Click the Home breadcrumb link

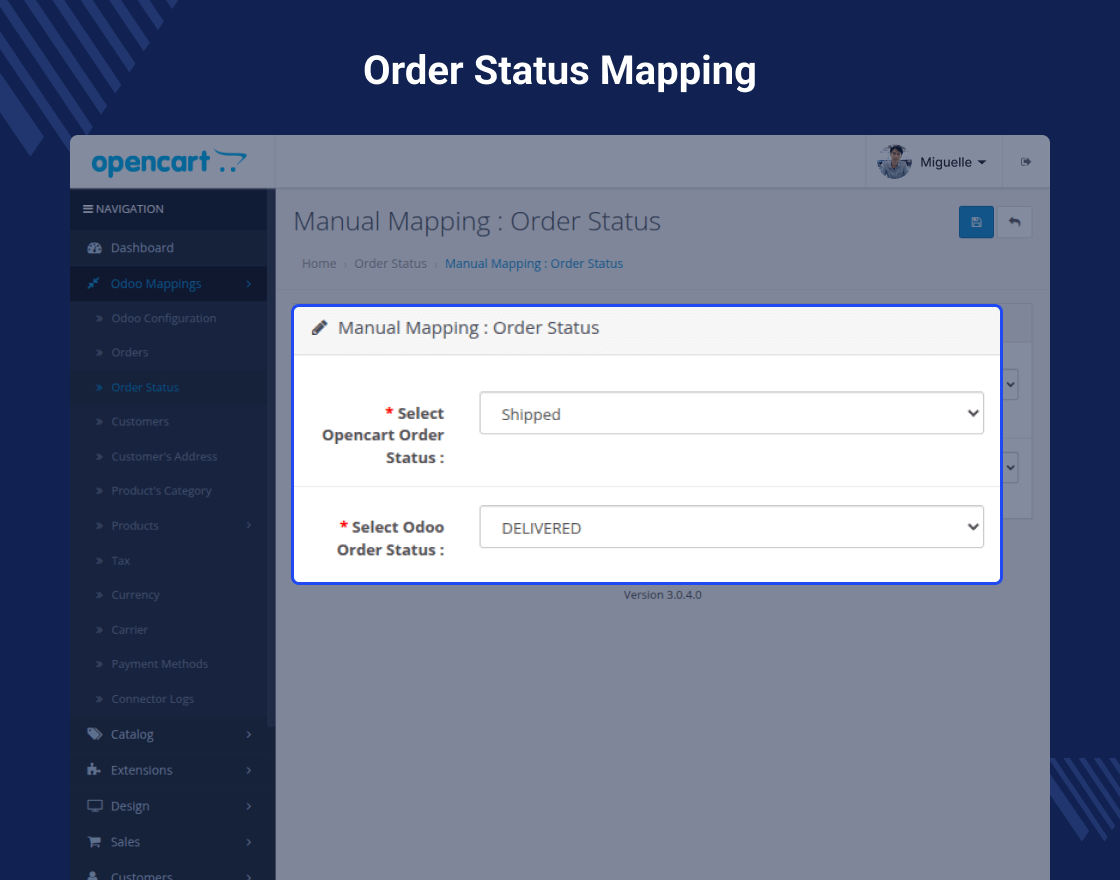click(x=319, y=264)
